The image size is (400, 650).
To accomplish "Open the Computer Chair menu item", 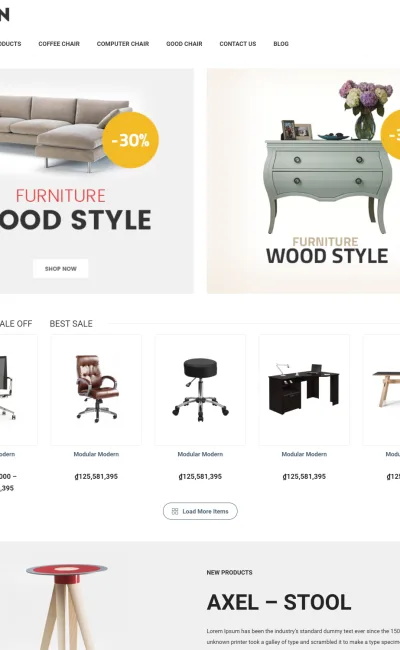I will 123,44.
